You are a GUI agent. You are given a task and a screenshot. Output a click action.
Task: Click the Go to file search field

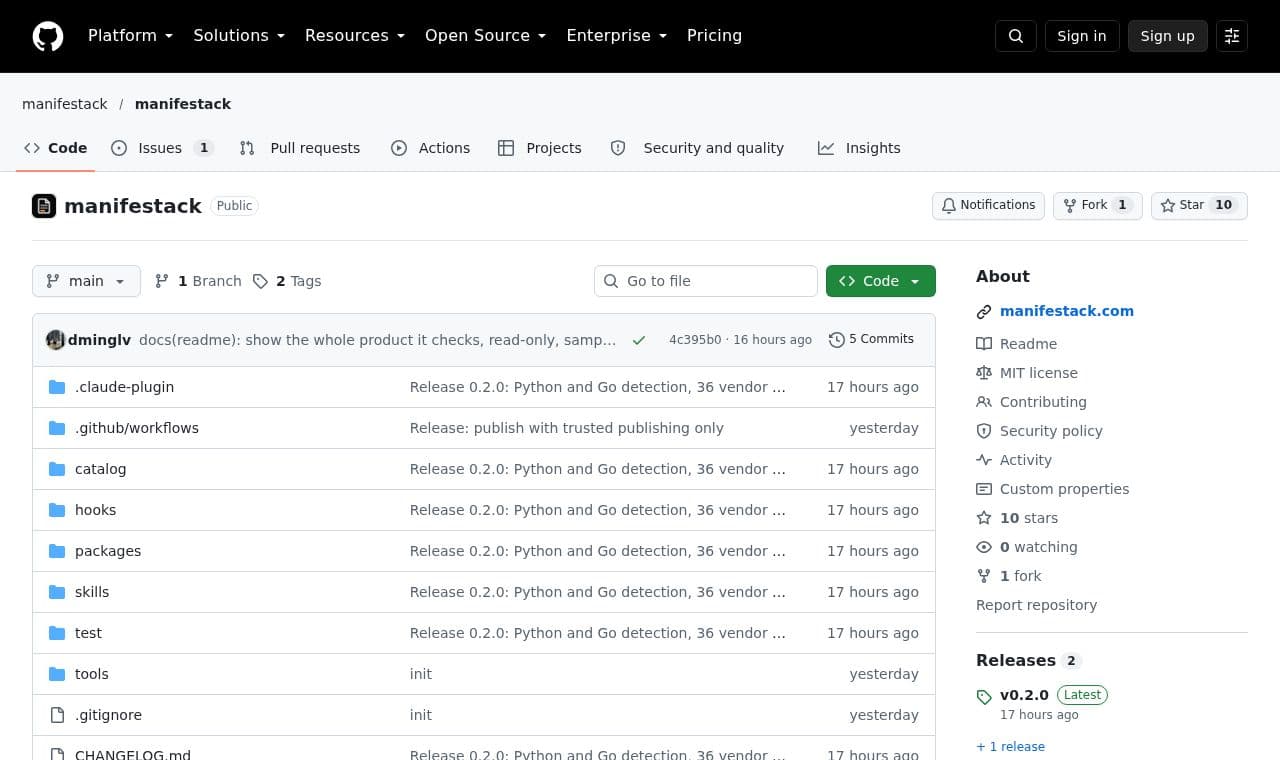706,281
